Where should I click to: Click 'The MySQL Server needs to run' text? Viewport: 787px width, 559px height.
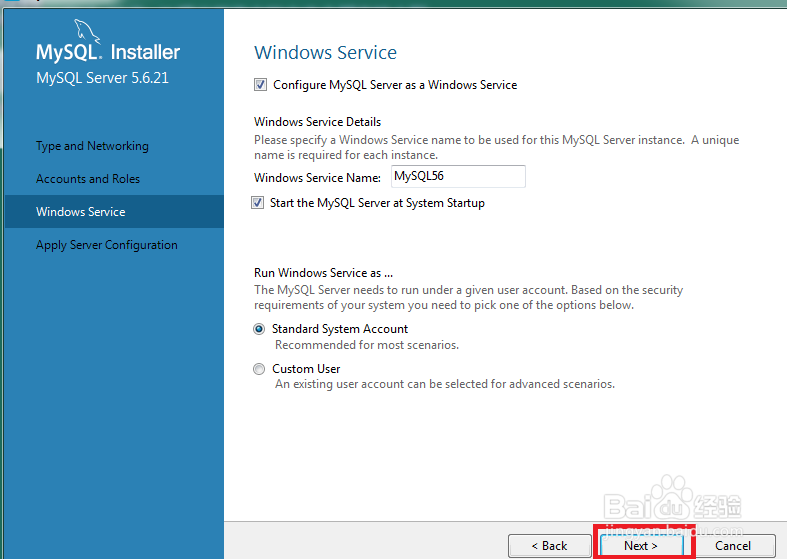468,298
